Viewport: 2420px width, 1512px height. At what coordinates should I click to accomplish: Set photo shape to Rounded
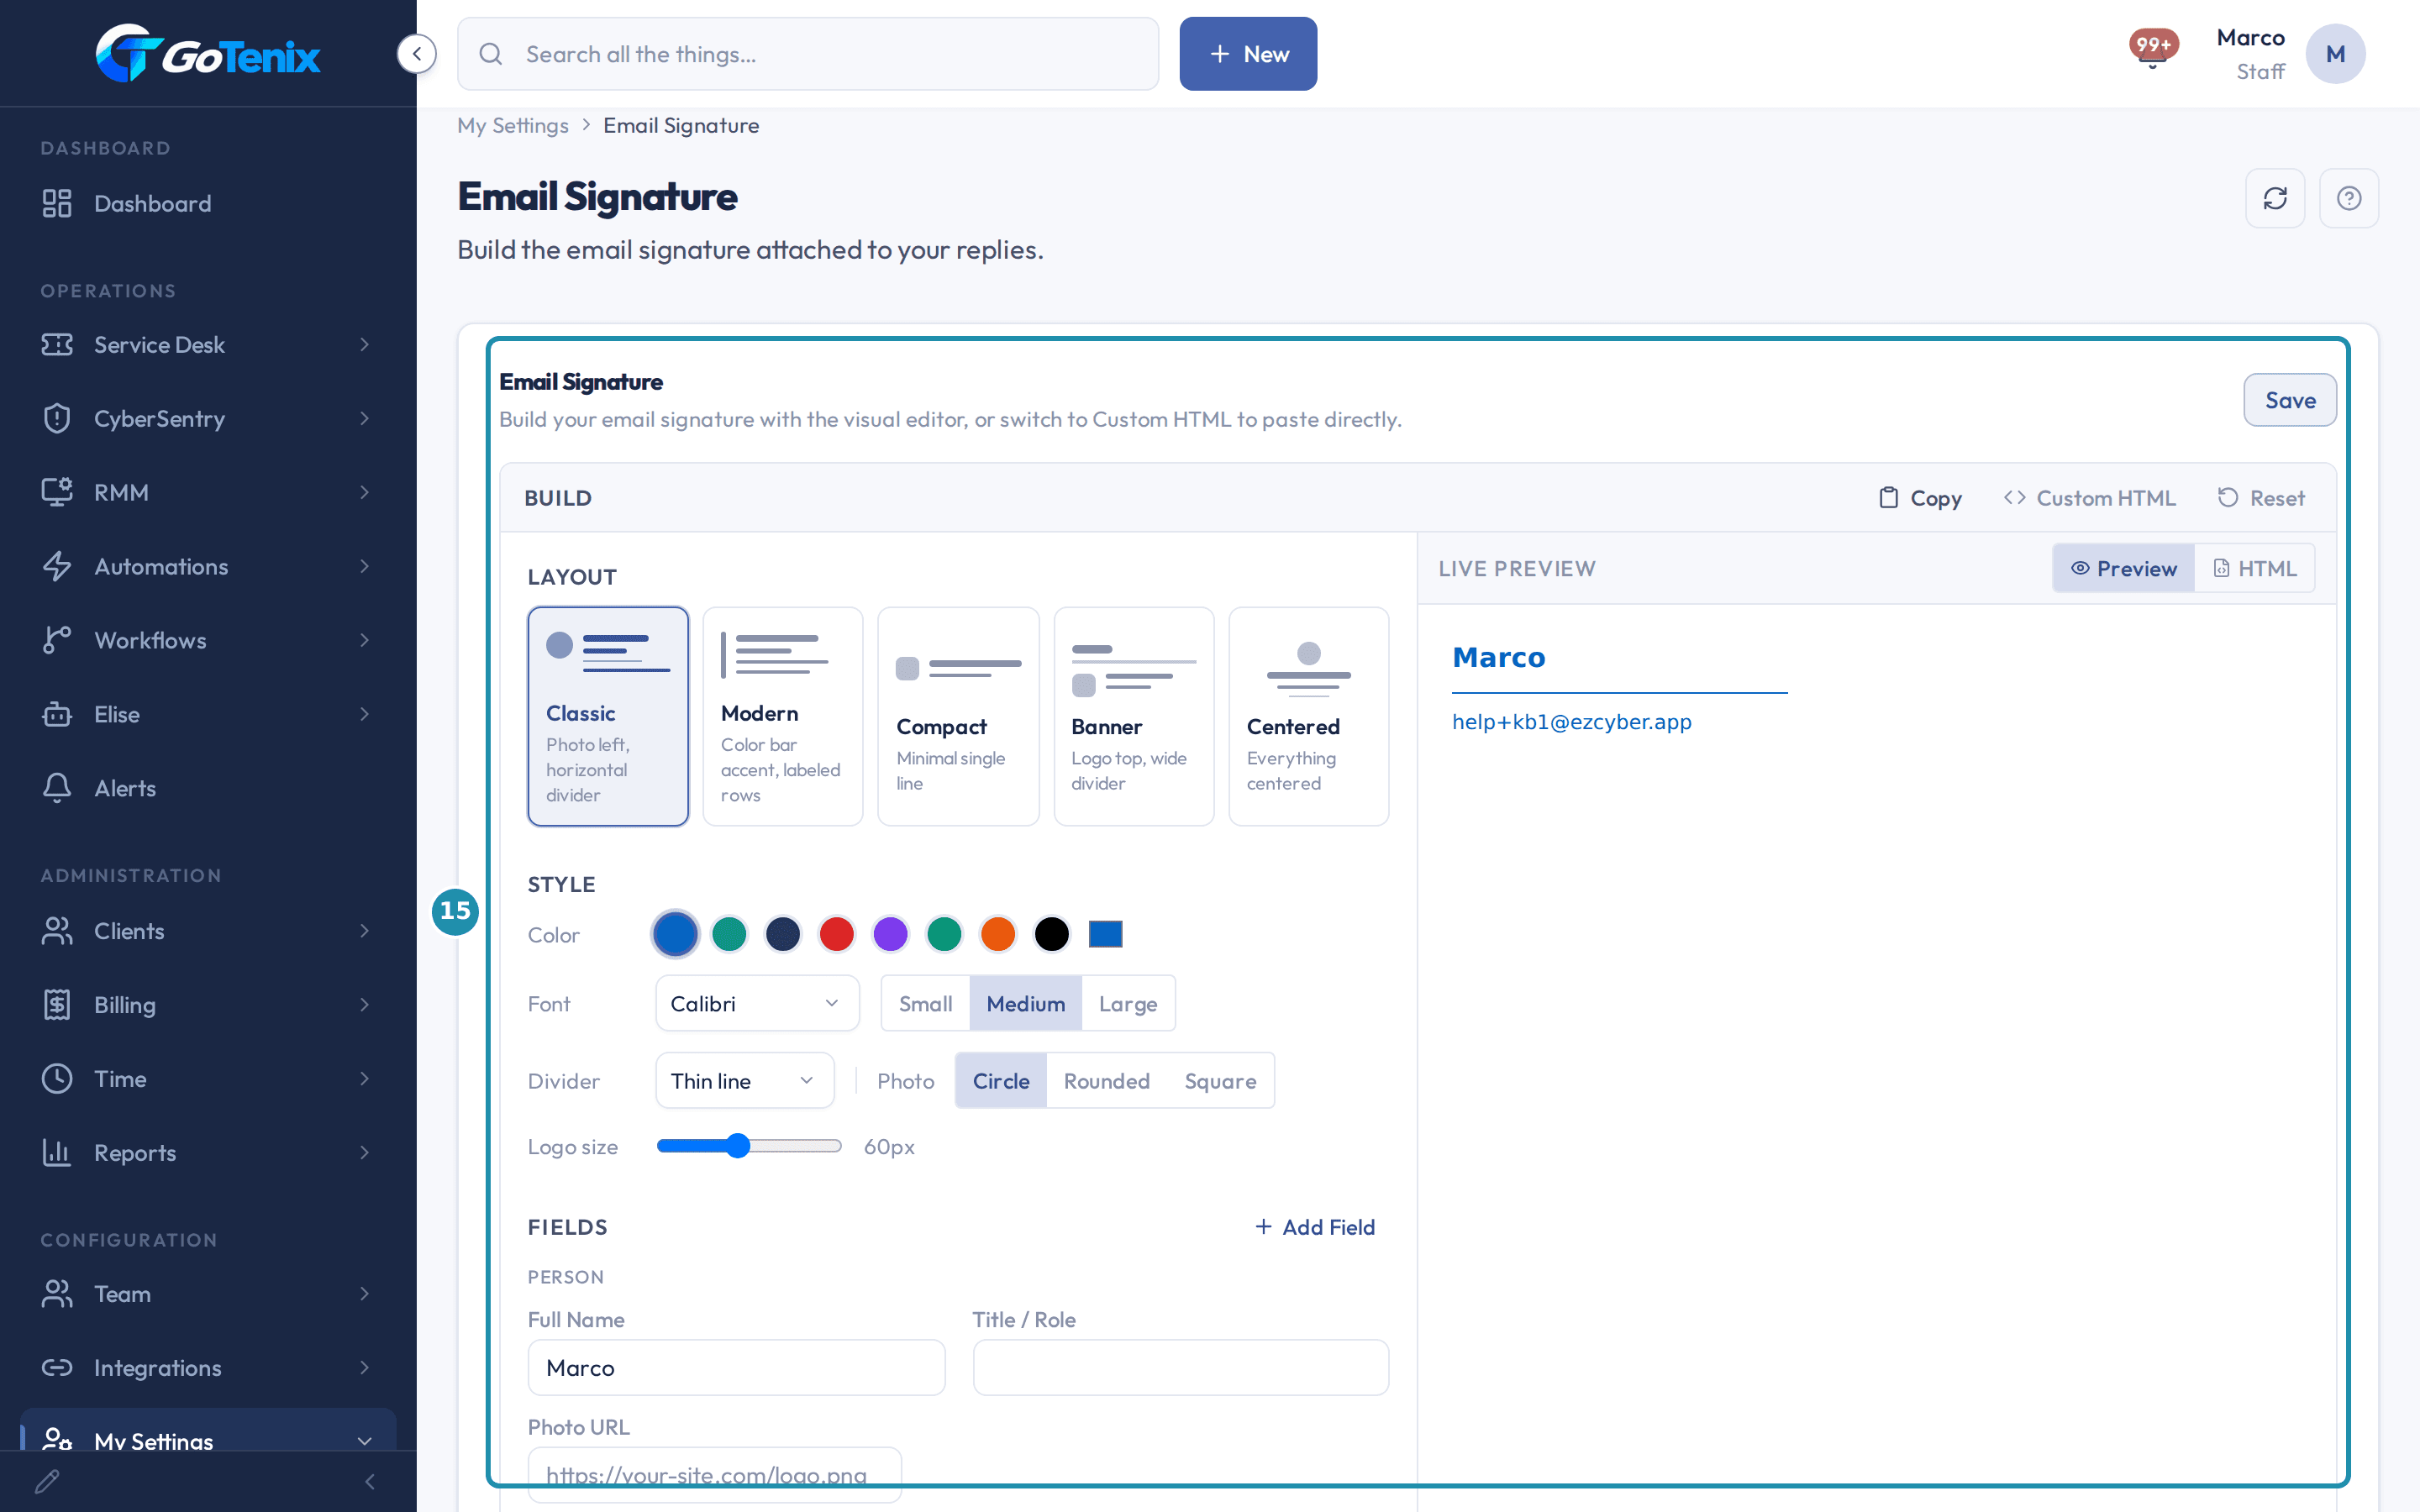[1106, 1080]
